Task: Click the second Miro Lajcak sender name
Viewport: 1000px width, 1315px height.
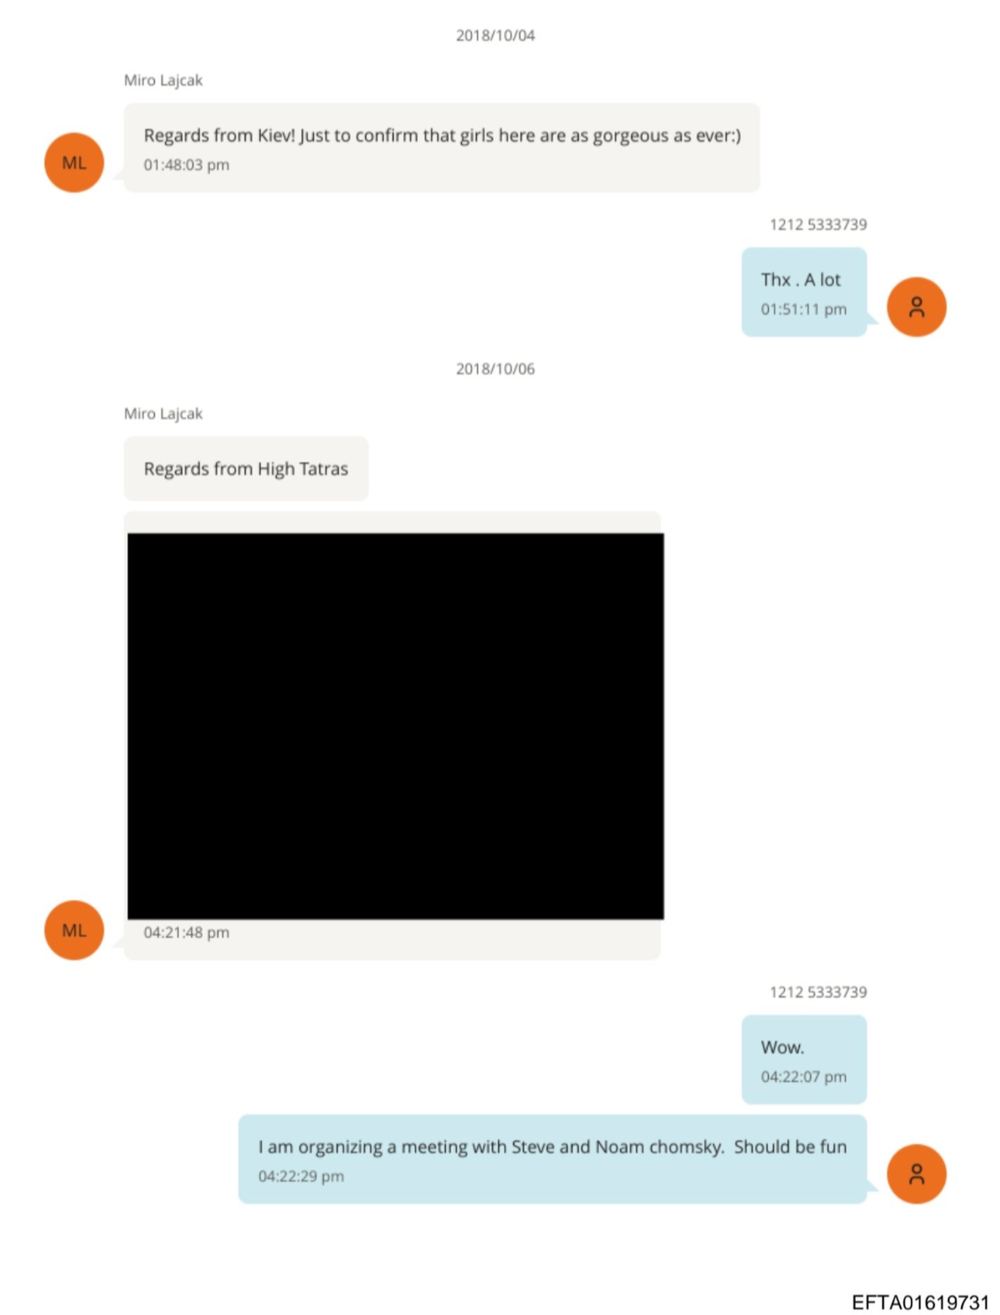Action: coord(163,414)
